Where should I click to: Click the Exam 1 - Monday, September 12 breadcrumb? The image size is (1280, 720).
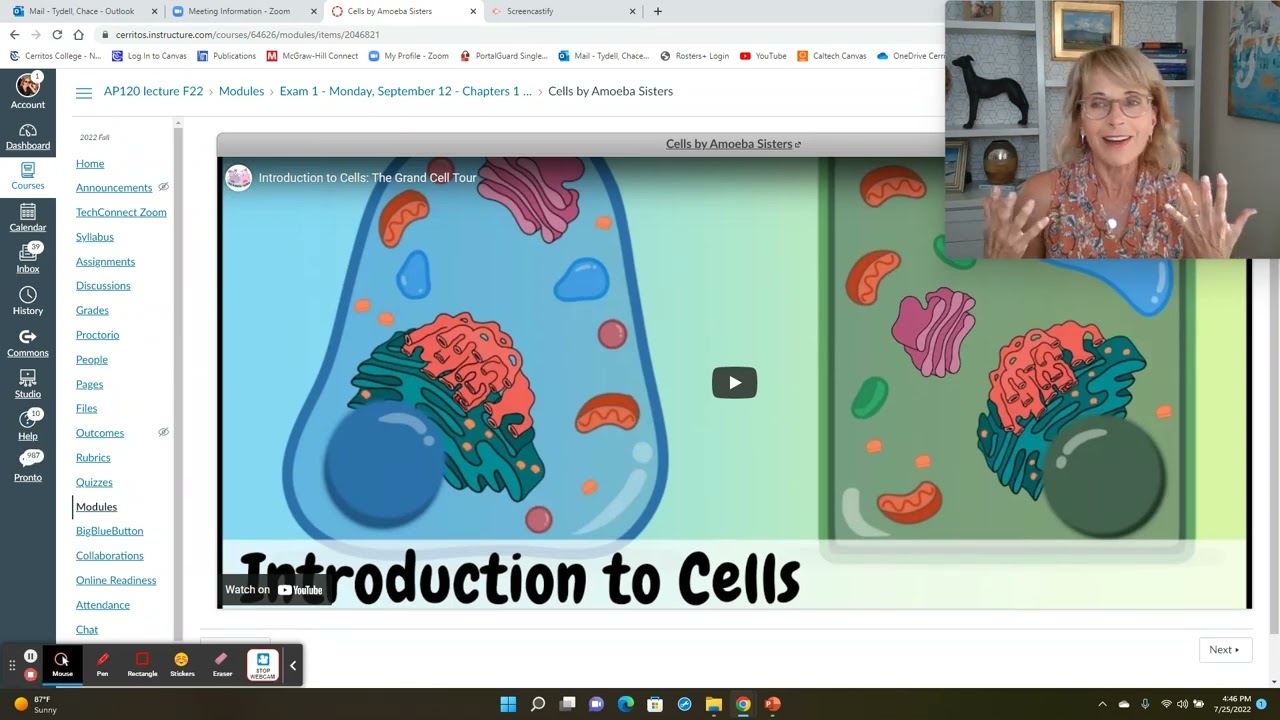click(x=406, y=91)
